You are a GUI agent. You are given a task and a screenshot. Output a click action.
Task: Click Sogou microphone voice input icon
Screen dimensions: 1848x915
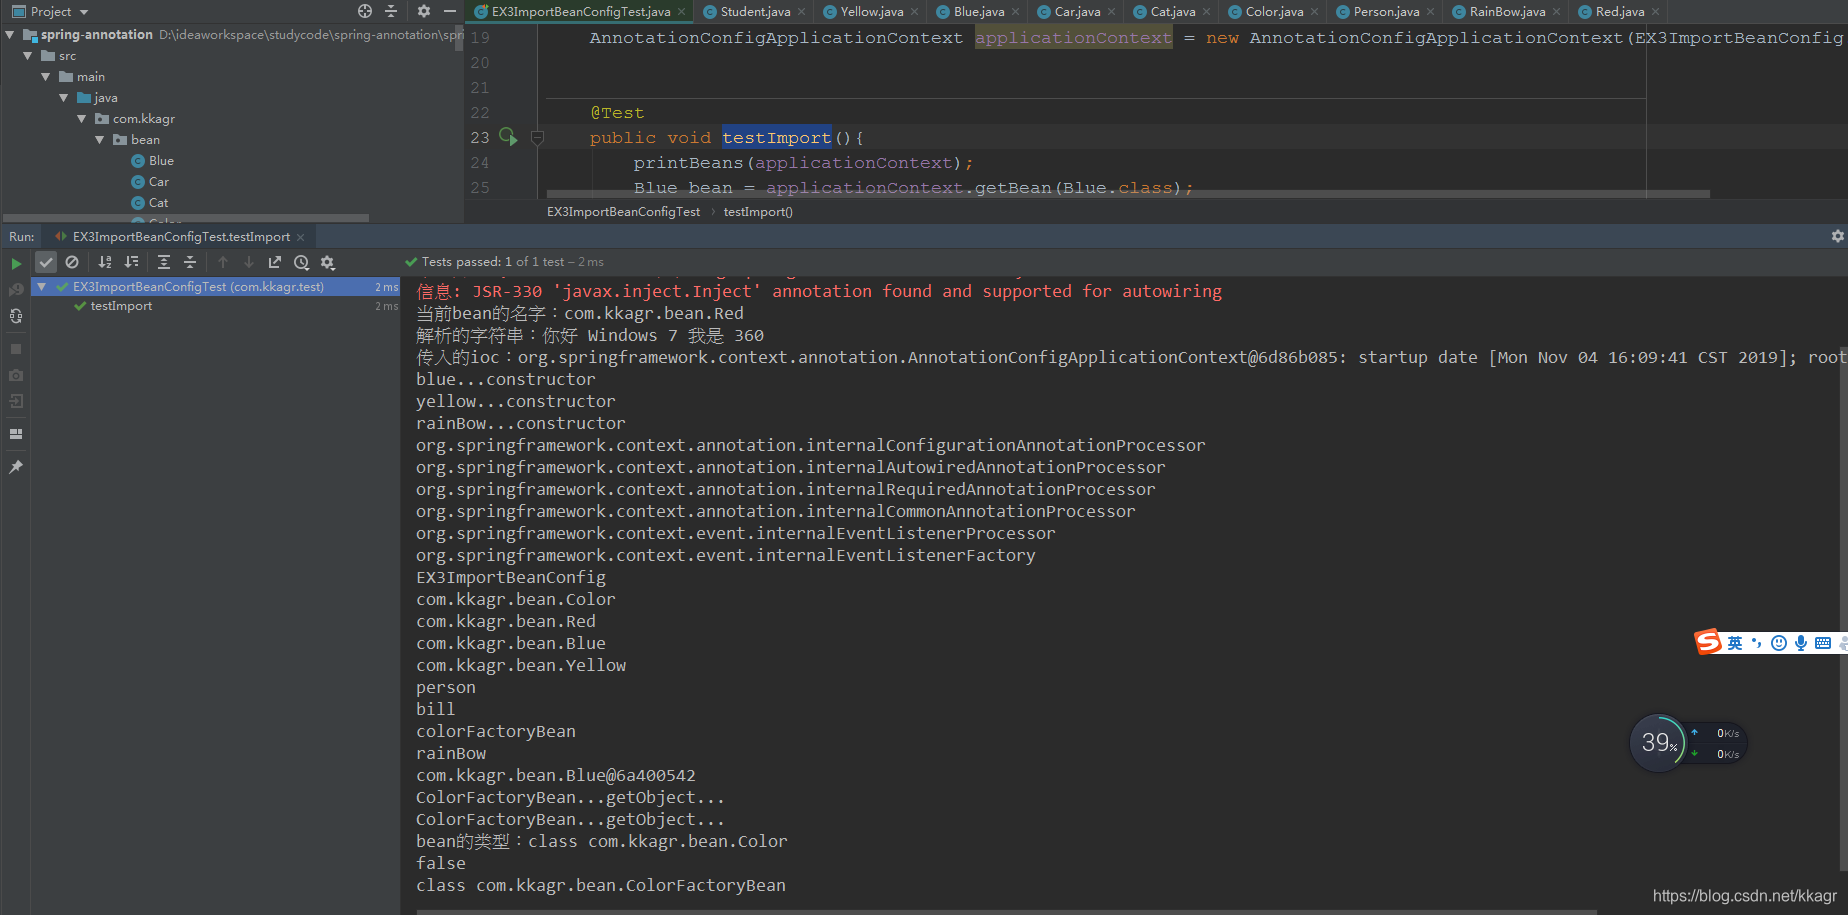pyautogui.click(x=1801, y=643)
